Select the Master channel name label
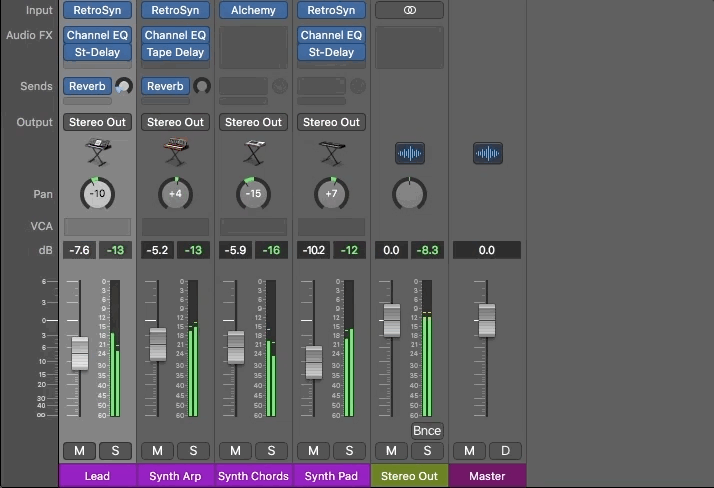 click(487, 476)
